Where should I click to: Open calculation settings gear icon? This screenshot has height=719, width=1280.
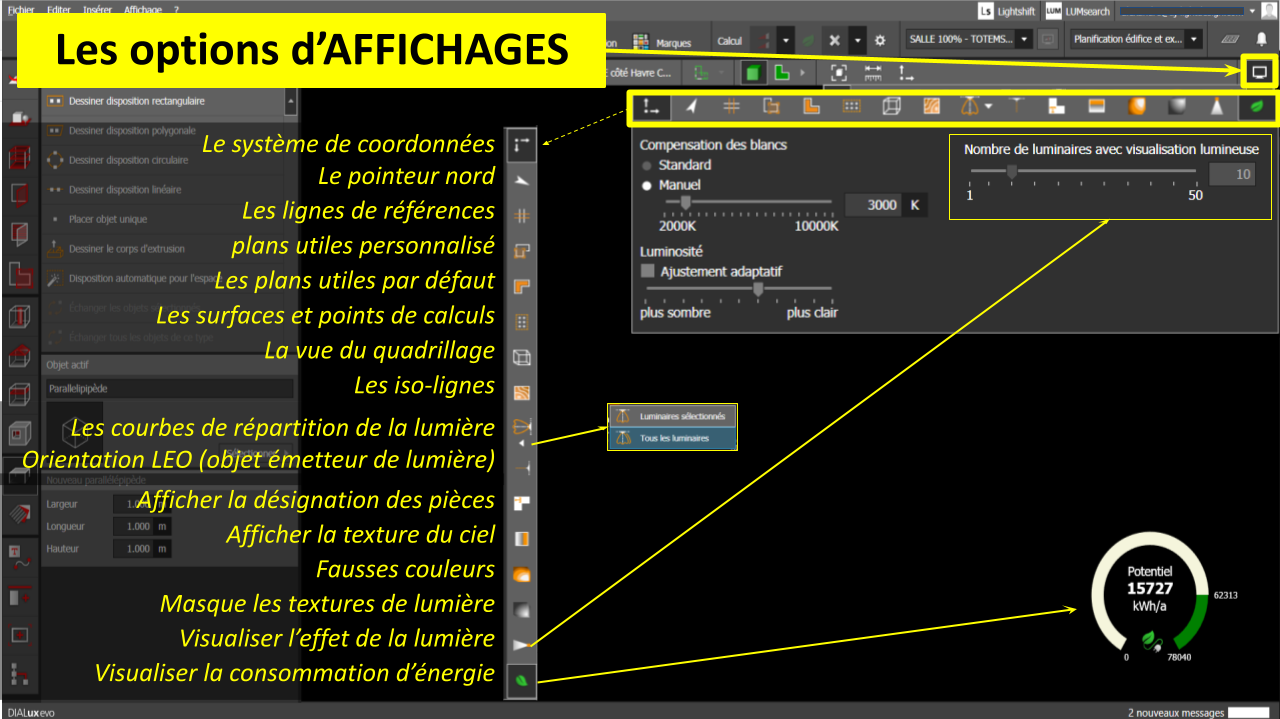coord(880,41)
